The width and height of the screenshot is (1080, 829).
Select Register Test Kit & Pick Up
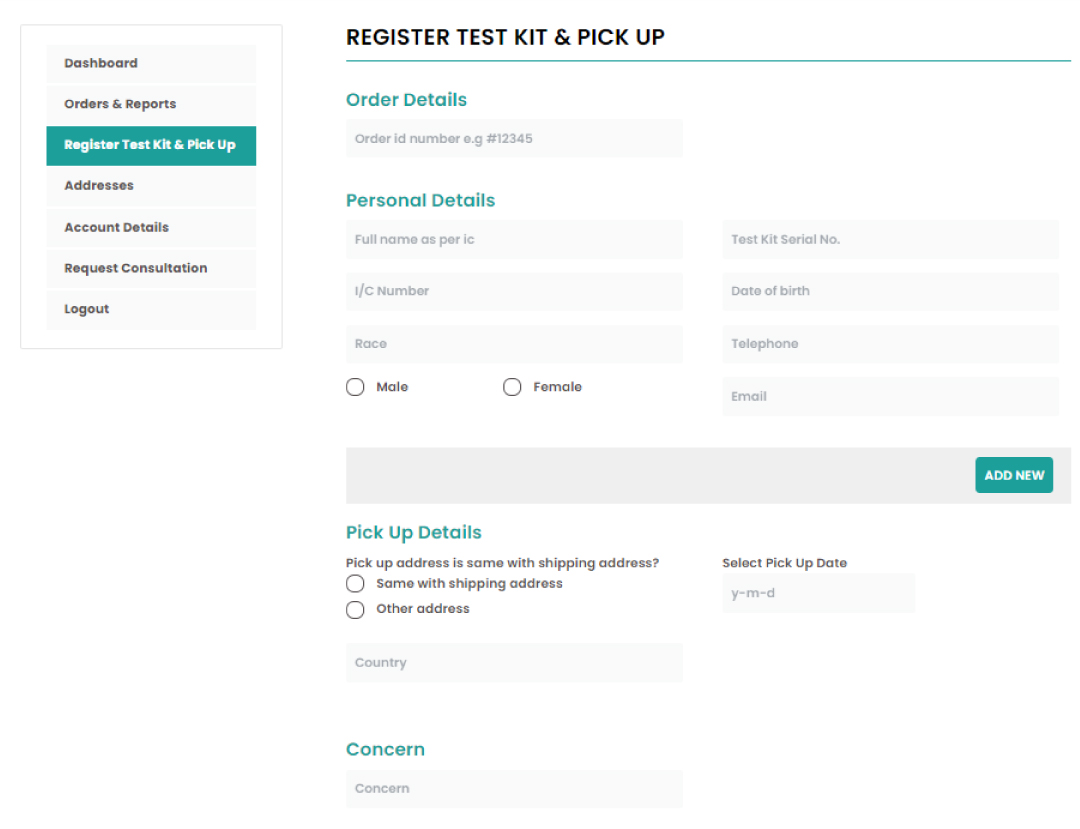(x=150, y=145)
